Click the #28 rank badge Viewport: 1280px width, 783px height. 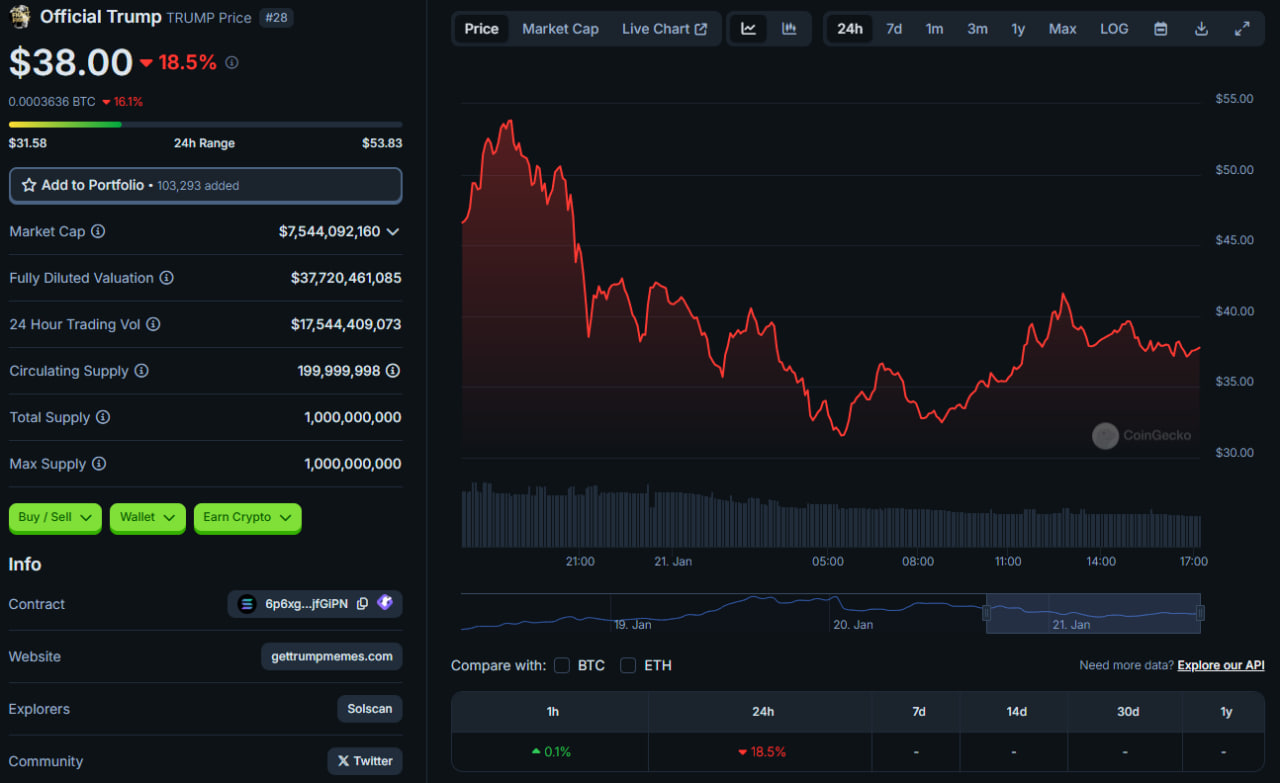click(x=276, y=17)
